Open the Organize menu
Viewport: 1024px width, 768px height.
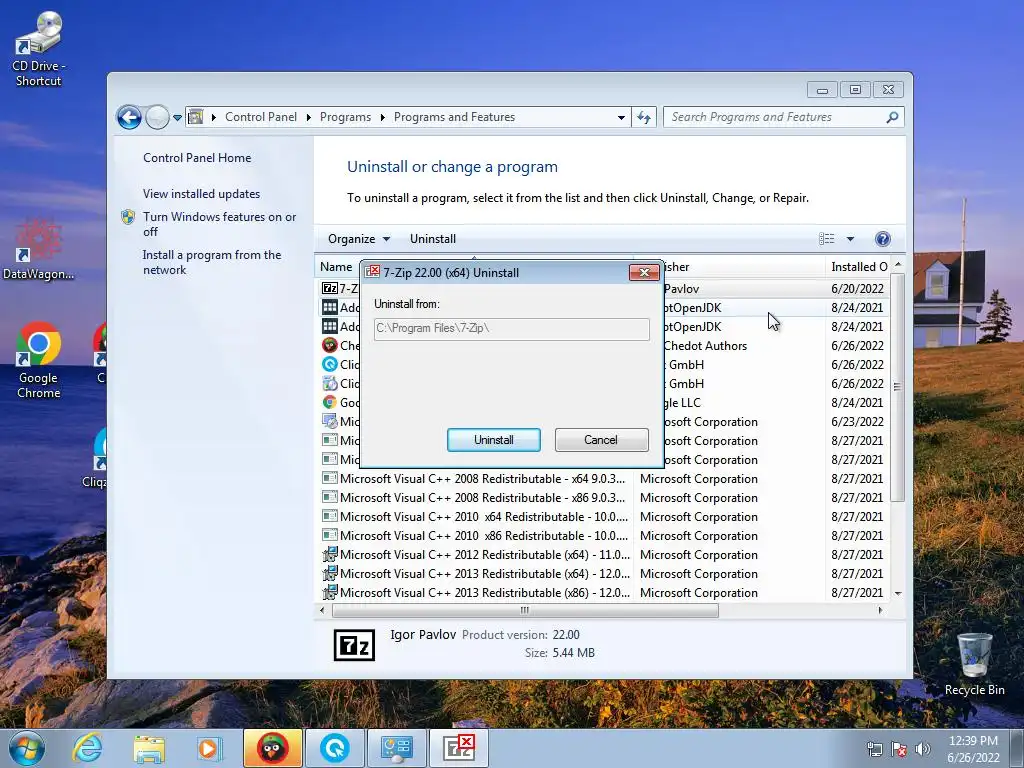pyautogui.click(x=359, y=239)
